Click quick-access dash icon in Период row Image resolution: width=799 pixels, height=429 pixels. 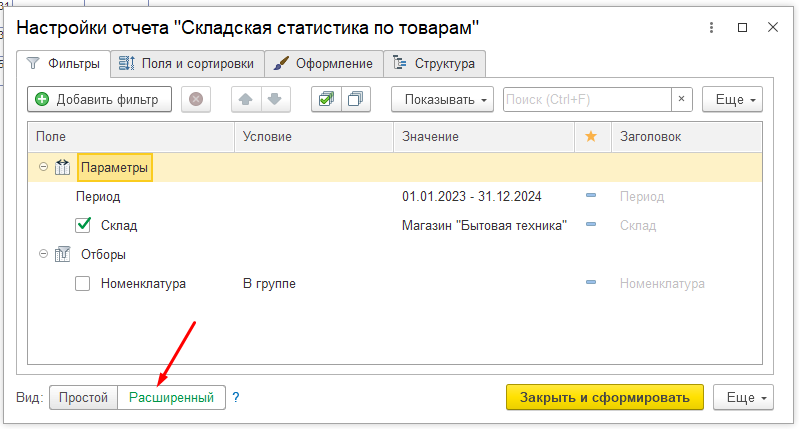(591, 196)
